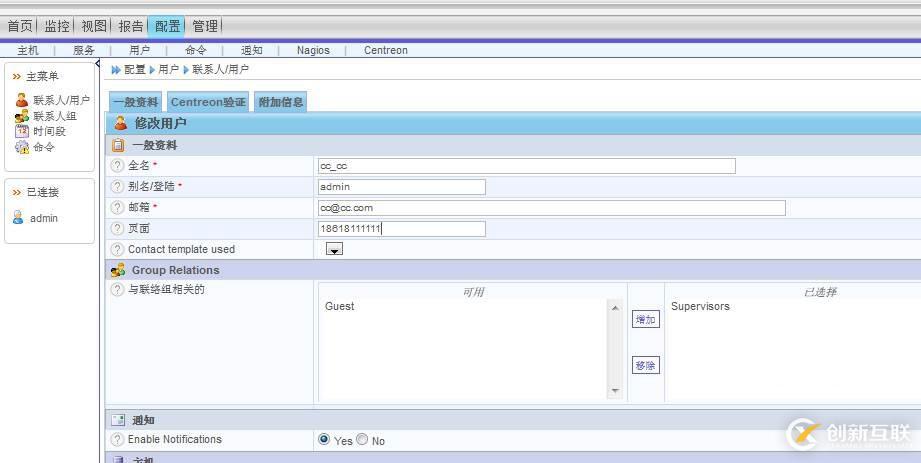The image size is (921, 463).
Task: Open the 首页 top menu
Action: pyautogui.click(x=20, y=26)
